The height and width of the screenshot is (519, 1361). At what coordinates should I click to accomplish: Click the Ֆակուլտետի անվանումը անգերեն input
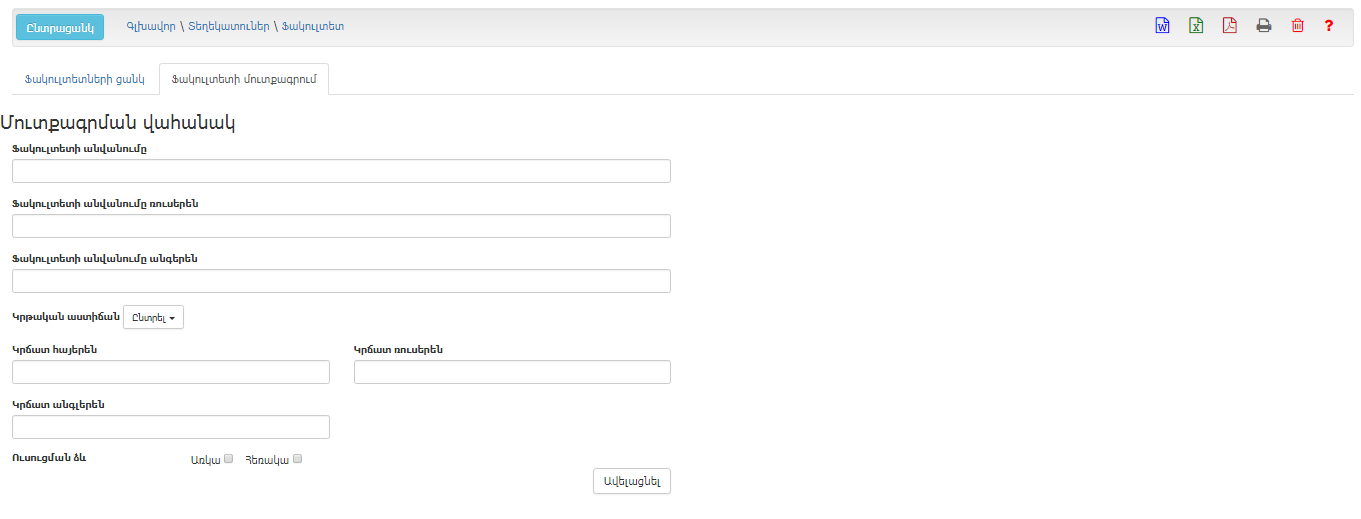341,281
